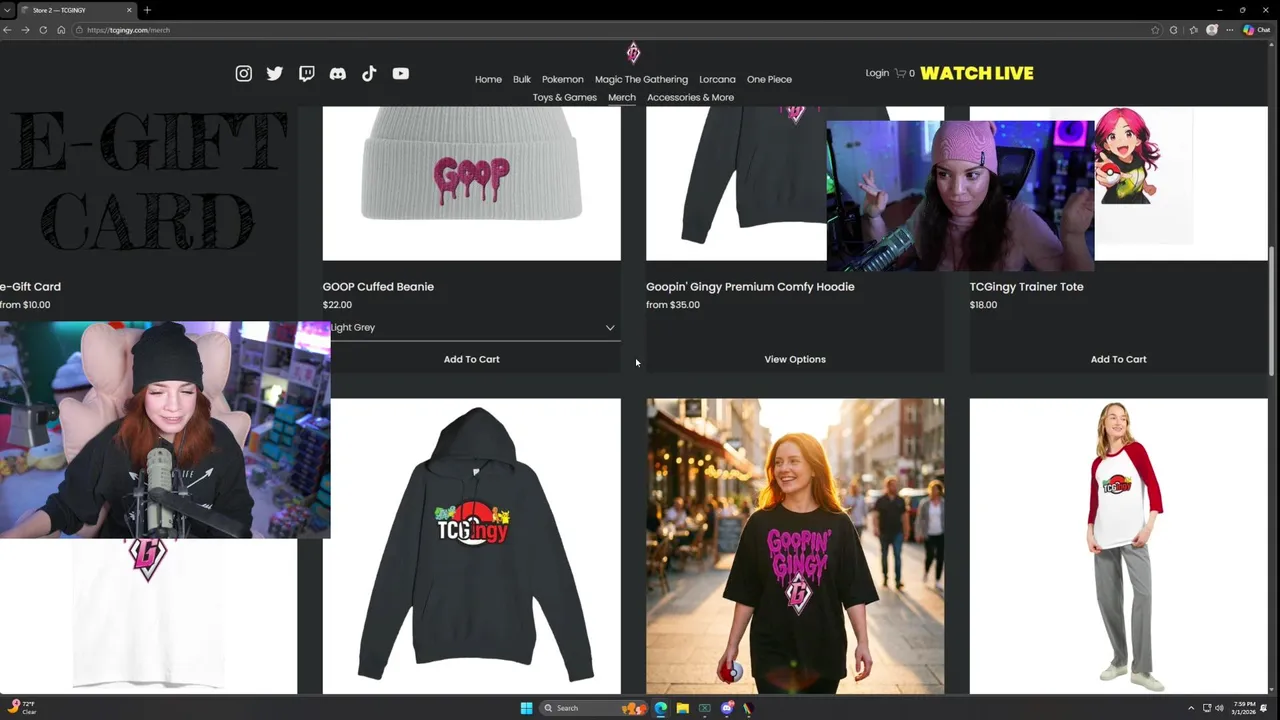Open browser settings ellipsis menu

coord(1230,30)
